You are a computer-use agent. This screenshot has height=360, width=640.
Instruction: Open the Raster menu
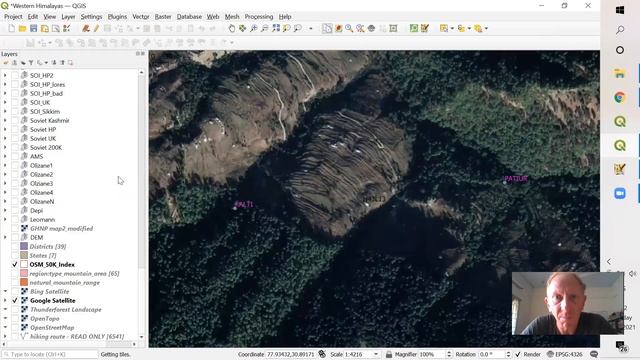point(163,17)
